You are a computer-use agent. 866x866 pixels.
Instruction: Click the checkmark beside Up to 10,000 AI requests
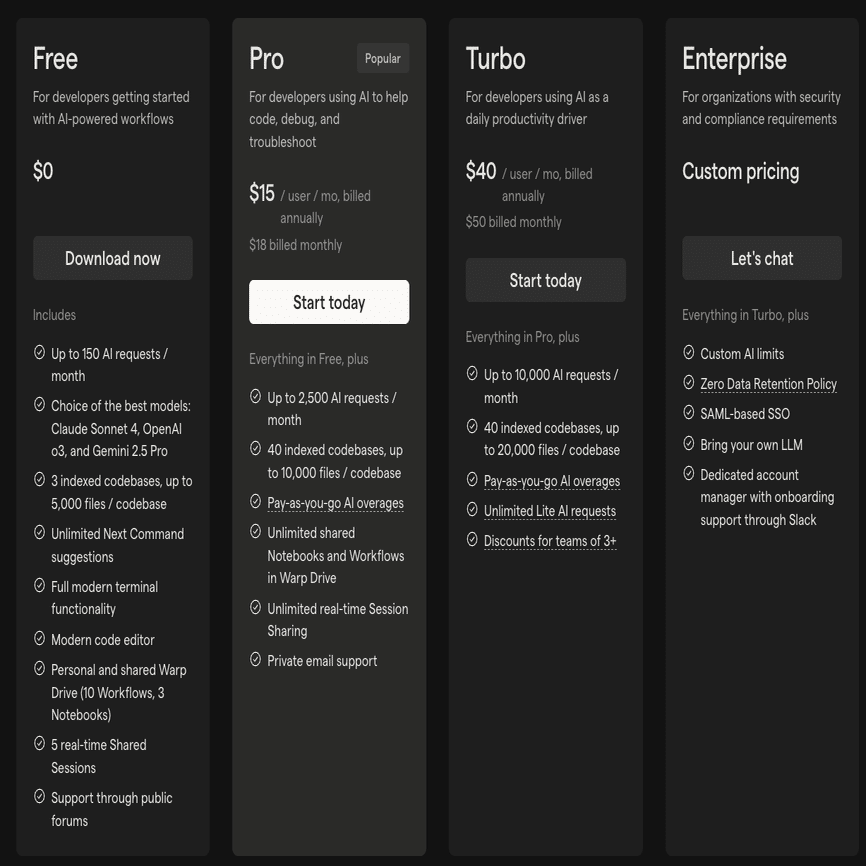(x=473, y=374)
